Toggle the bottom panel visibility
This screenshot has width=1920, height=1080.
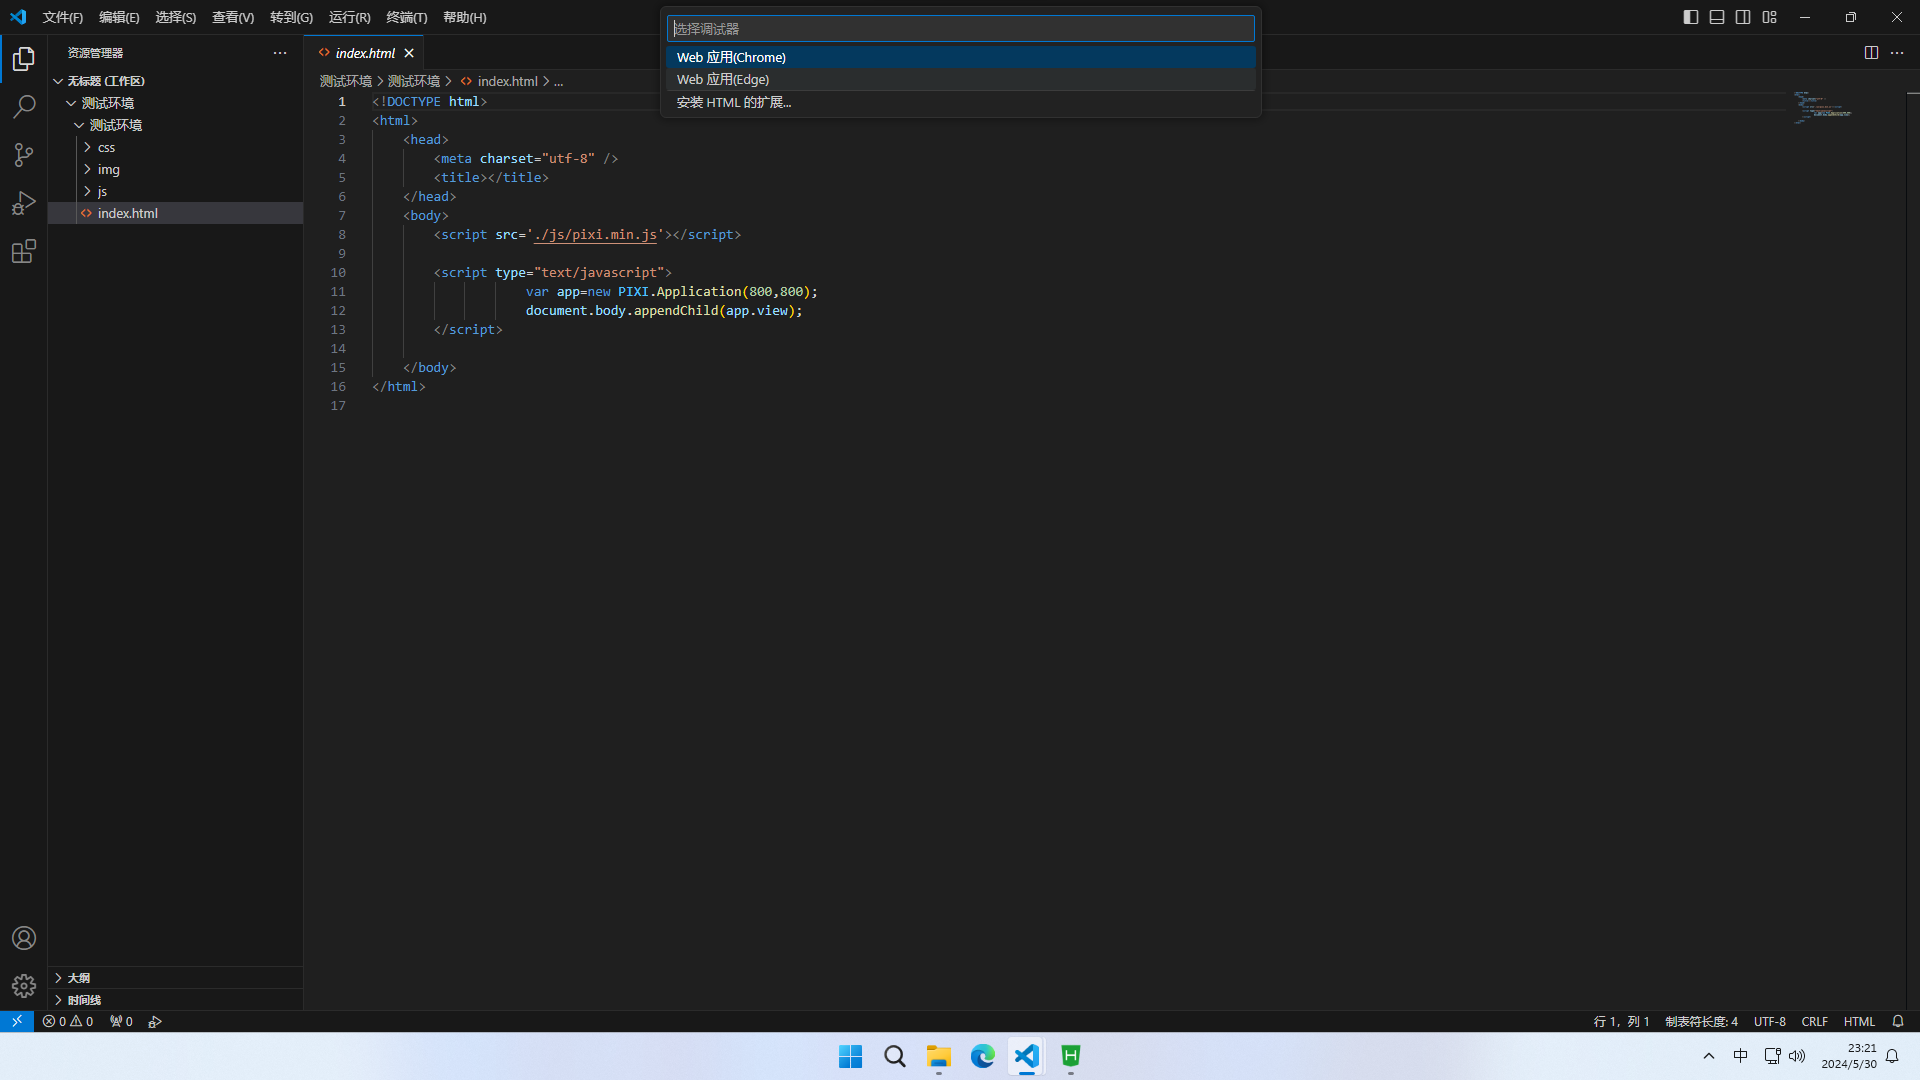1717,17
